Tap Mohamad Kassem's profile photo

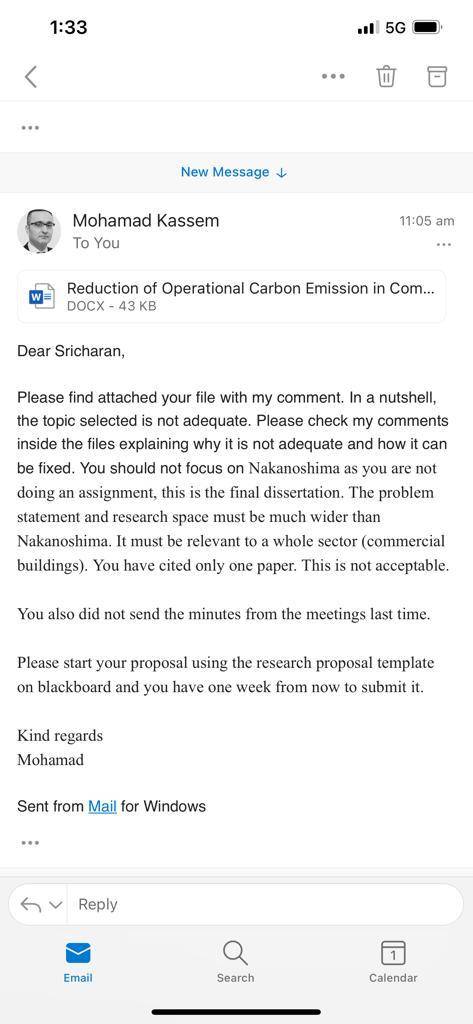[39, 231]
